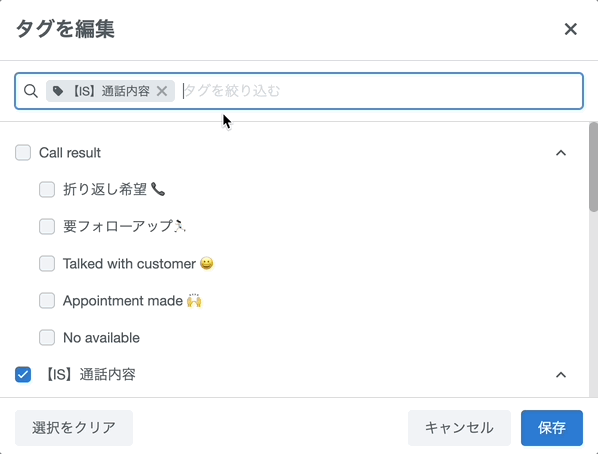Click the running emoji beside 要フォローアップ

pos(180,226)
